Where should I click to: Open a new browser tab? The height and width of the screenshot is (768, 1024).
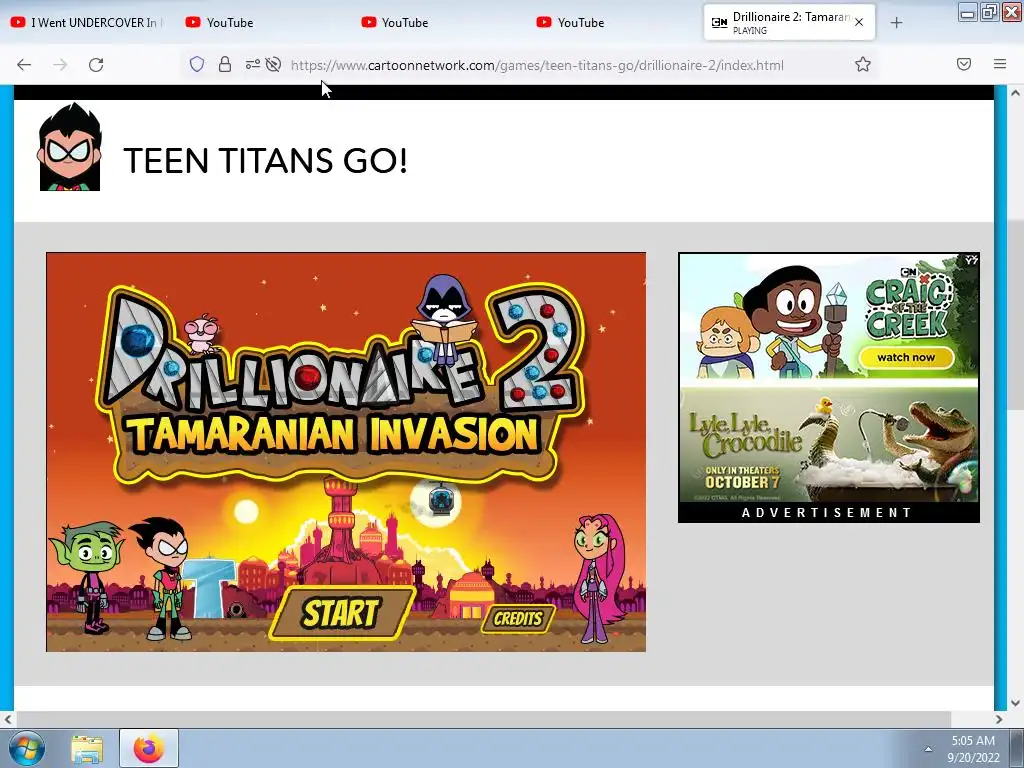click(897, 23)
